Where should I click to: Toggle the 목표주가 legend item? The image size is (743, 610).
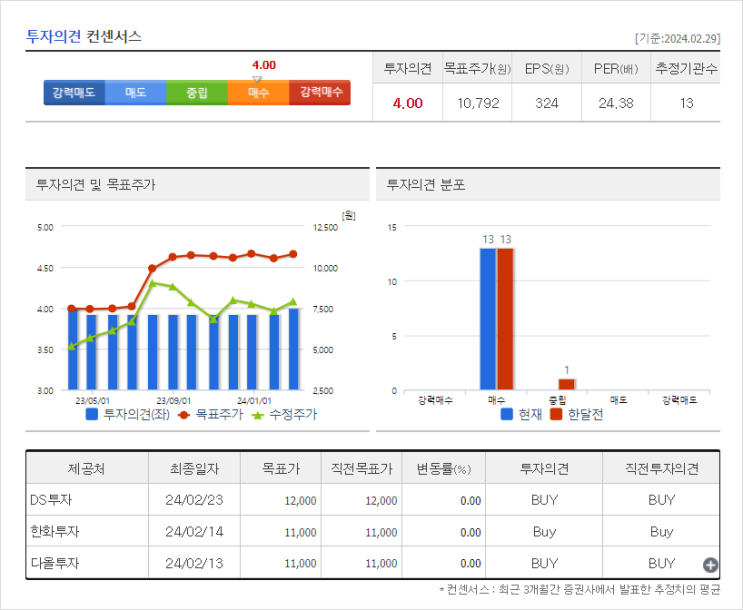tap(210, 414)
